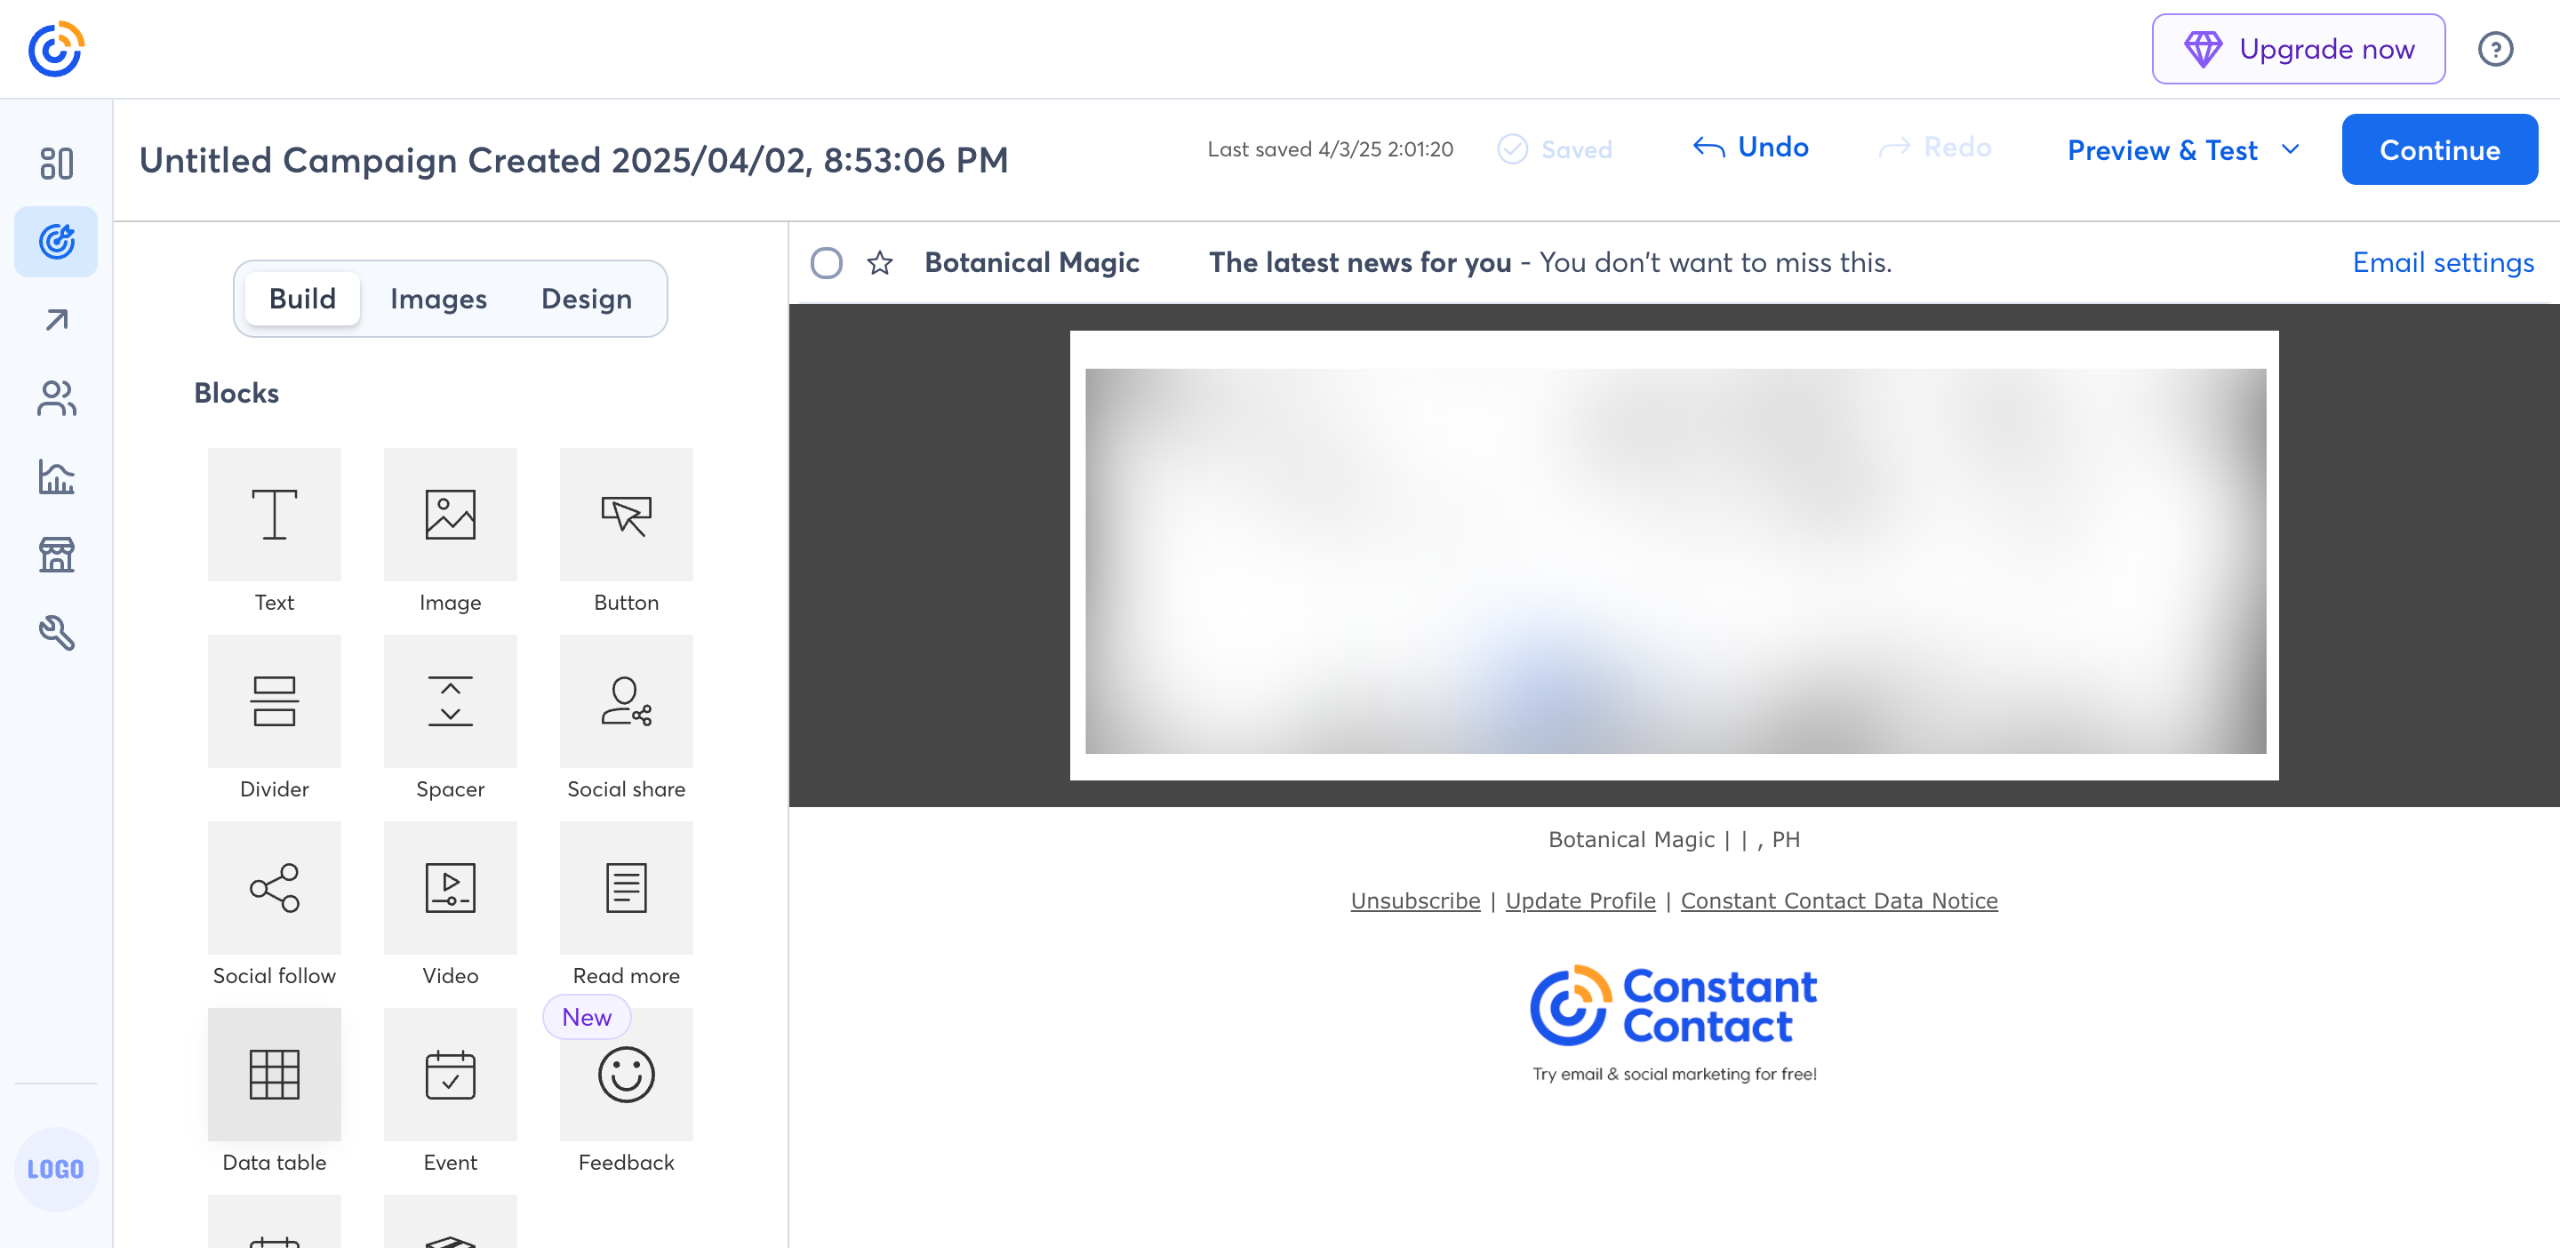
Task: Add the Video block
Action: [450, 888]
